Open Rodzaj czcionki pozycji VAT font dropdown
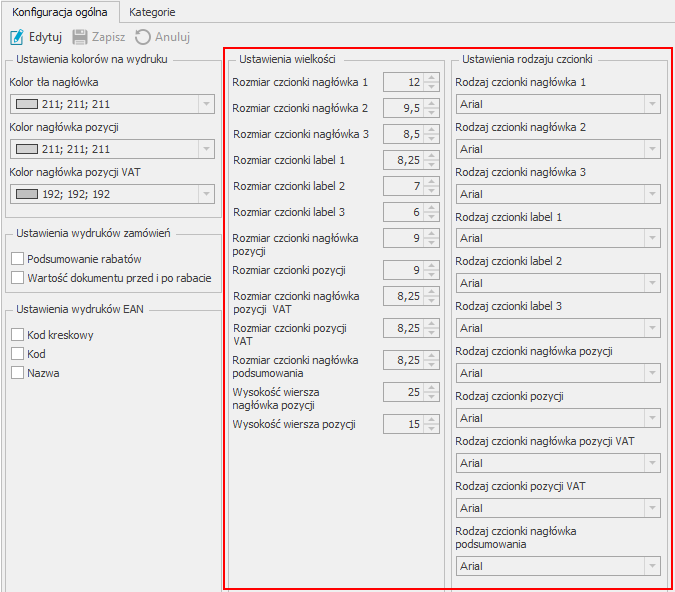675x592 pixels. [x=651, y=508]
